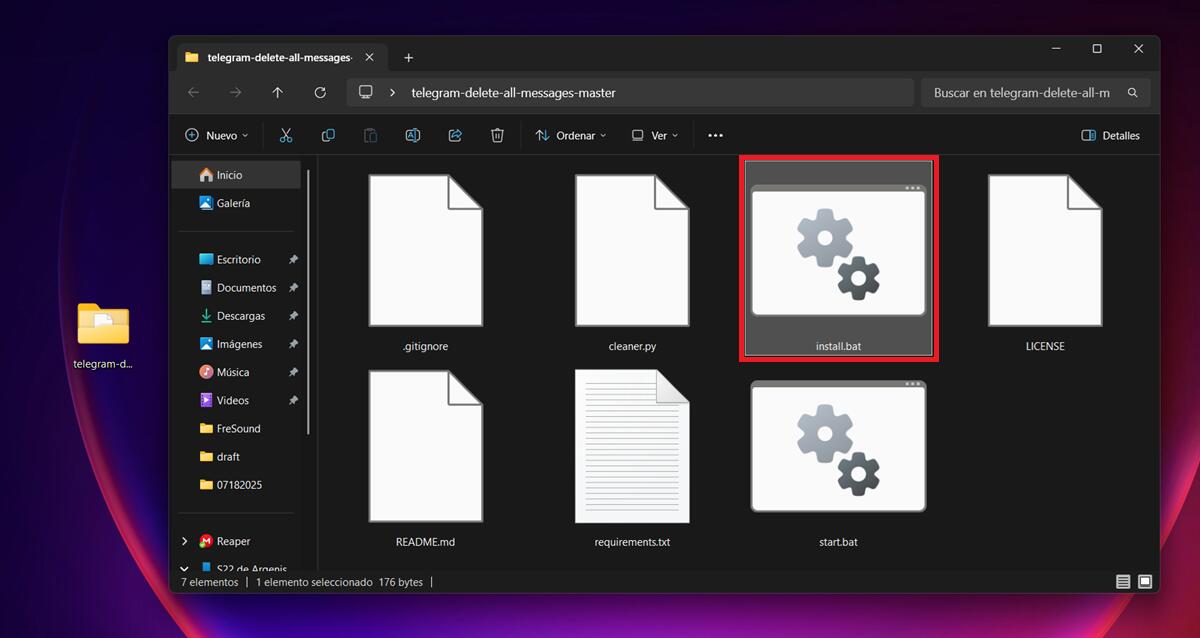The height and width of the screenshot is (638, 1200).
Task: Click the Cut scissors icon
Action: click(286, 135)
